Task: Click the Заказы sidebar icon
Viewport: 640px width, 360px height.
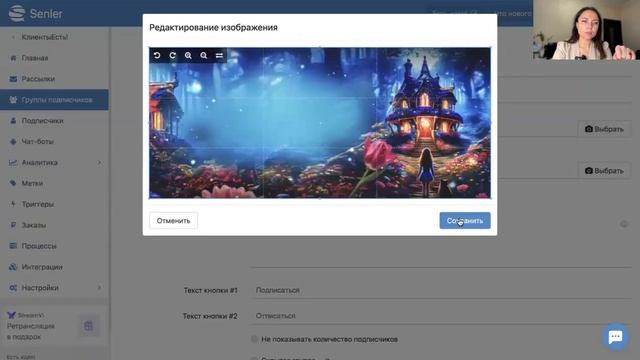Action: (13, 225)
